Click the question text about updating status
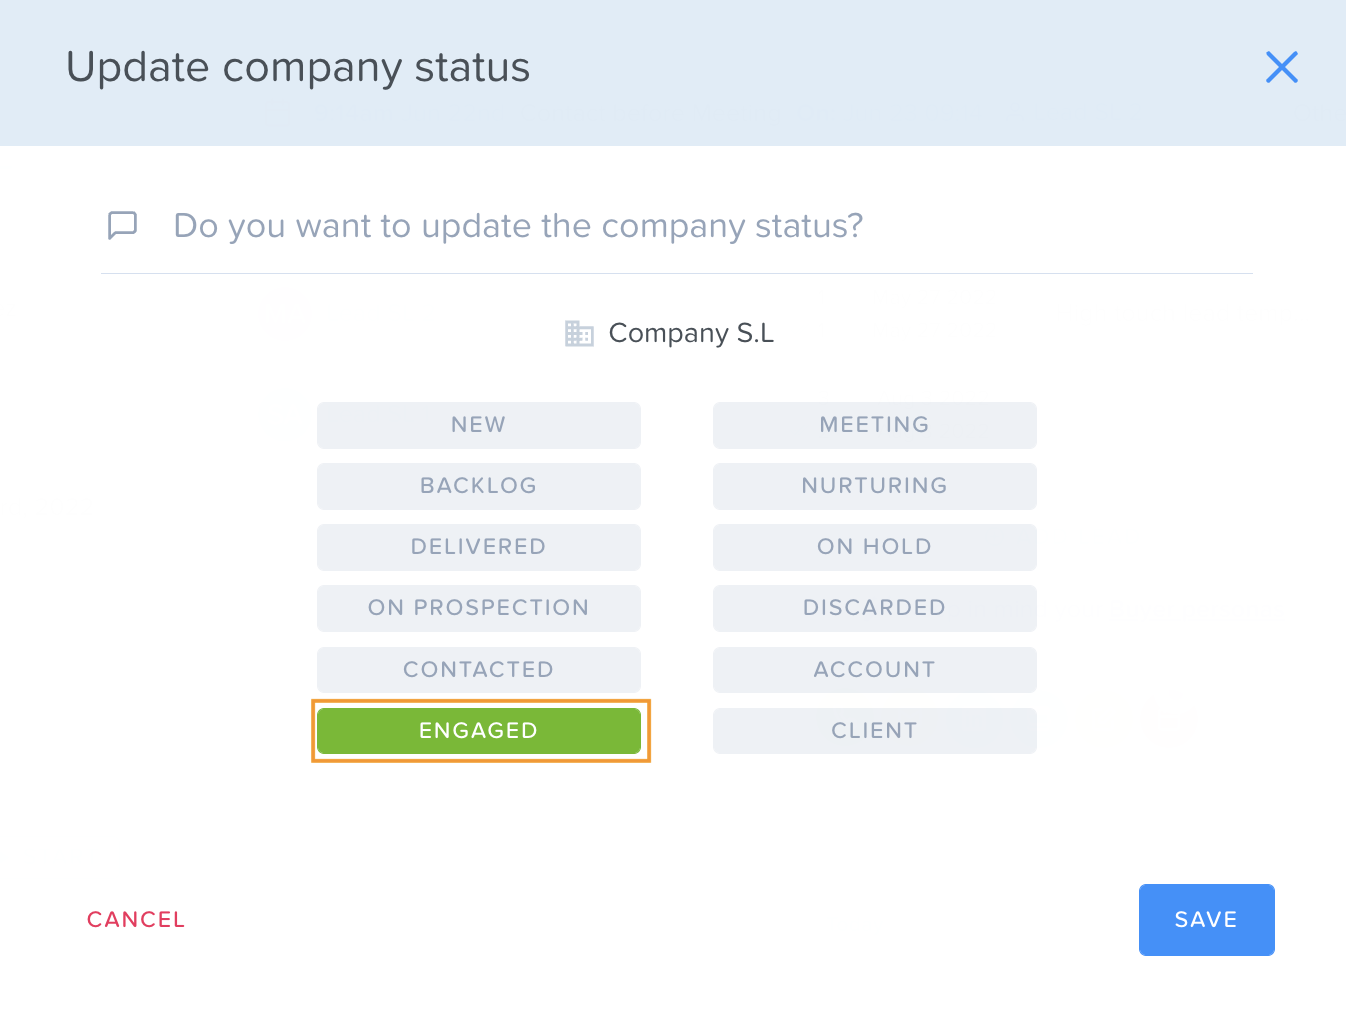 tap(518, 226)
